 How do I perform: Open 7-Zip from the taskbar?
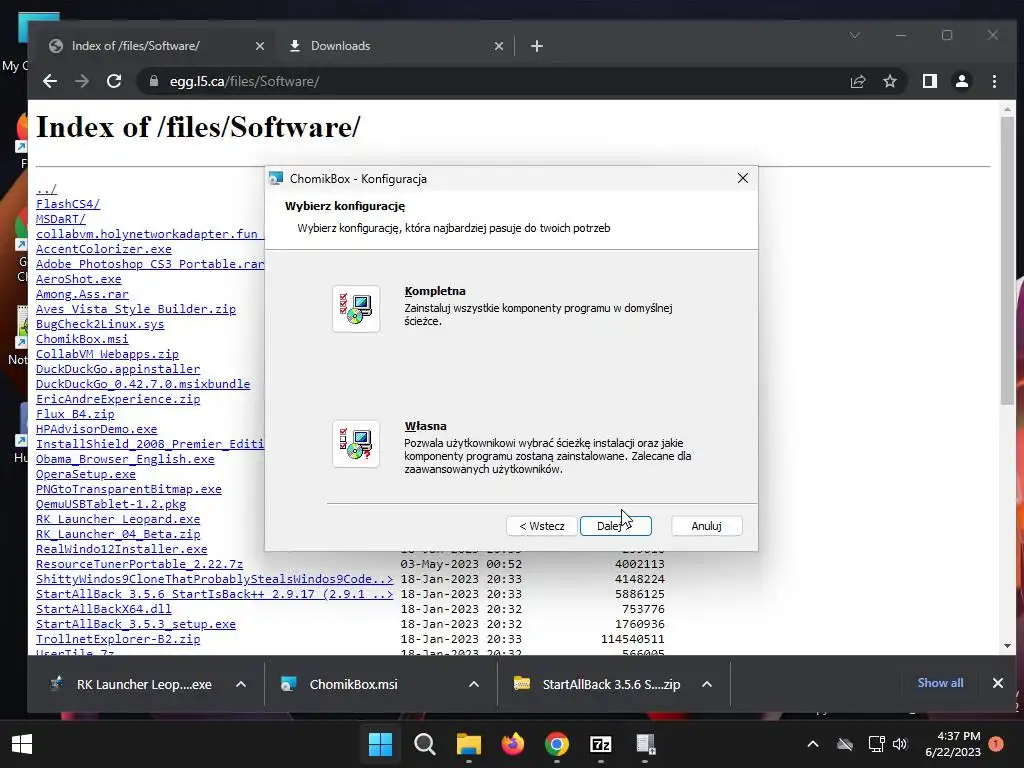(x=600, y=744)
